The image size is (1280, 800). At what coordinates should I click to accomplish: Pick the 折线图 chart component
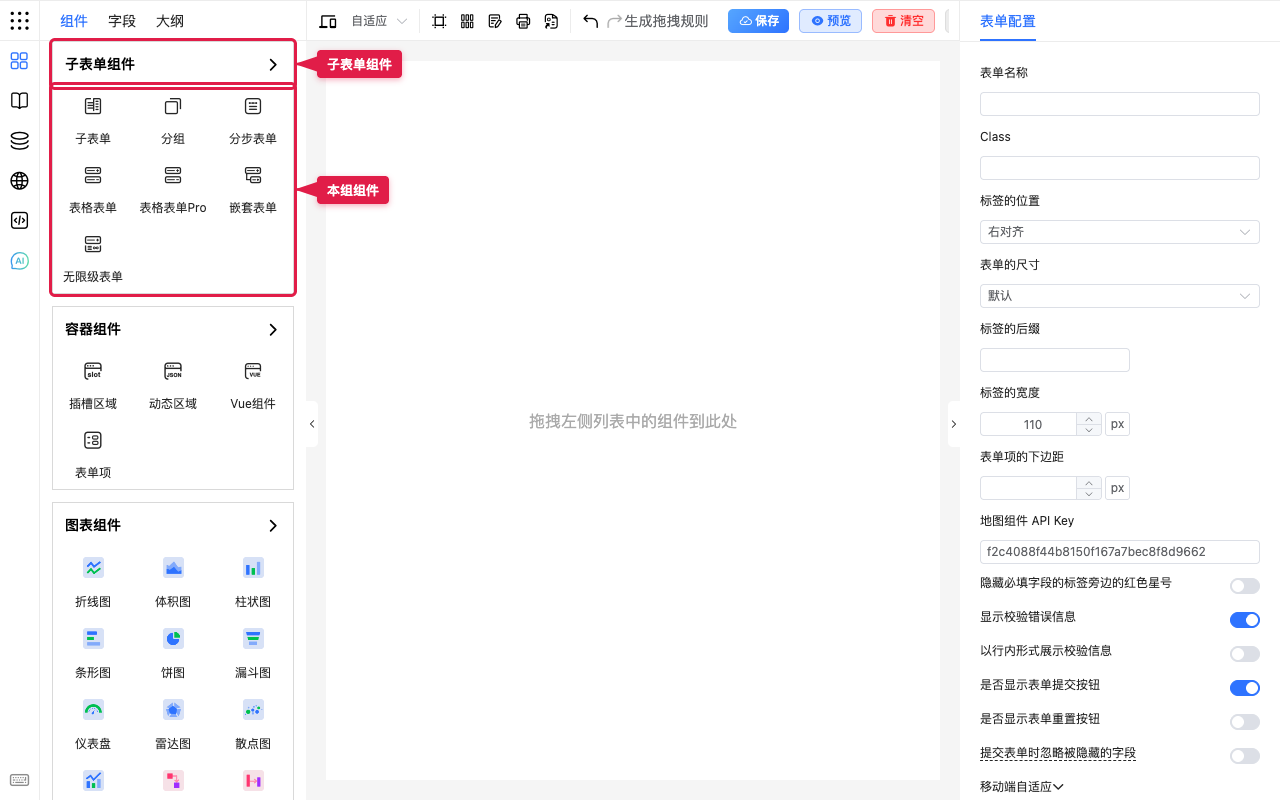[93, 582]
